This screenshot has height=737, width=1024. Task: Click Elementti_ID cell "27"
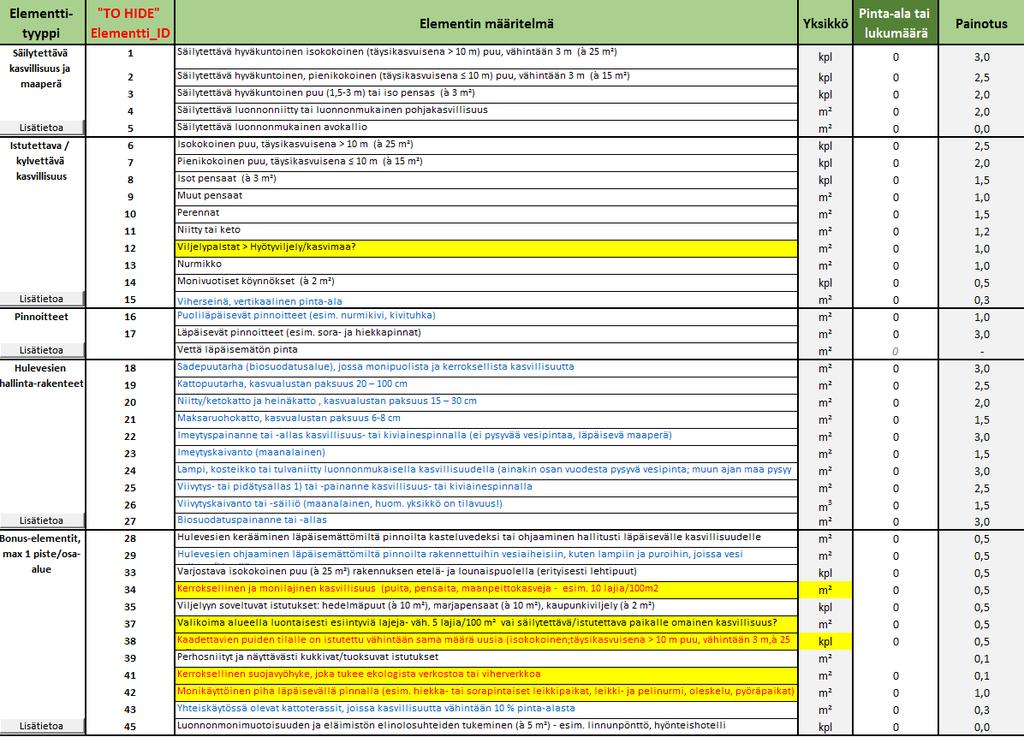pos(130,521)
